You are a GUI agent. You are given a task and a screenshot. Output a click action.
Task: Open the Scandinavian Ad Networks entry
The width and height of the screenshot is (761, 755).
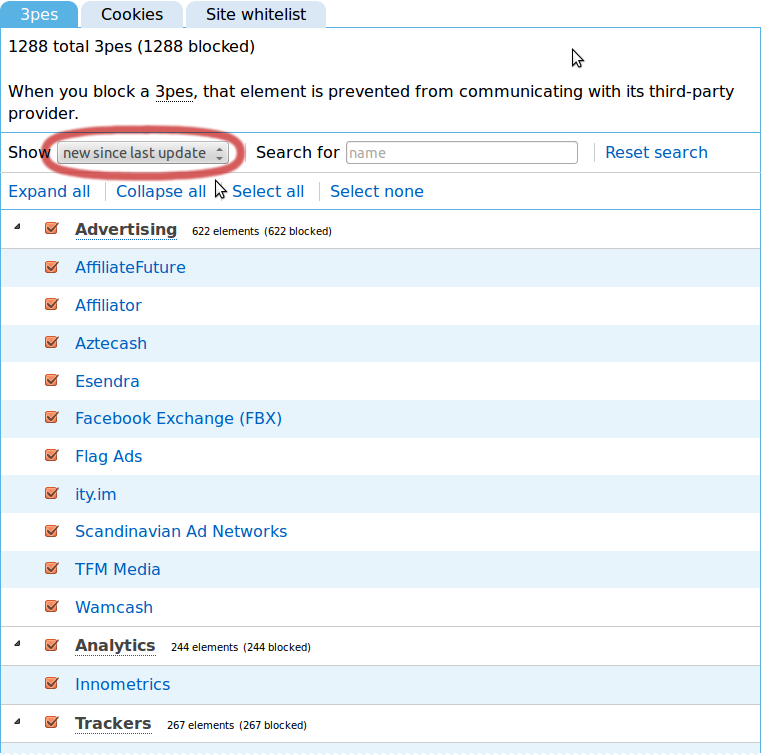[181, 532]
